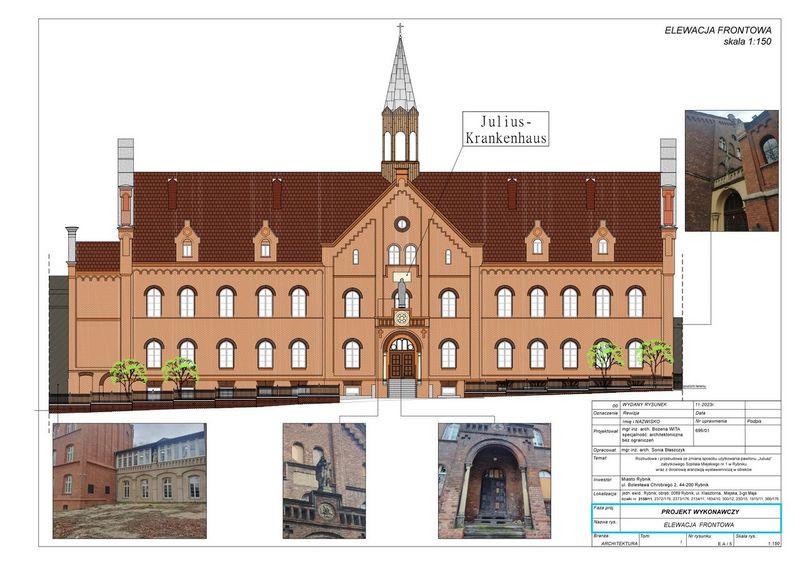Click the round clock window in central gable

tap(401, 224)
